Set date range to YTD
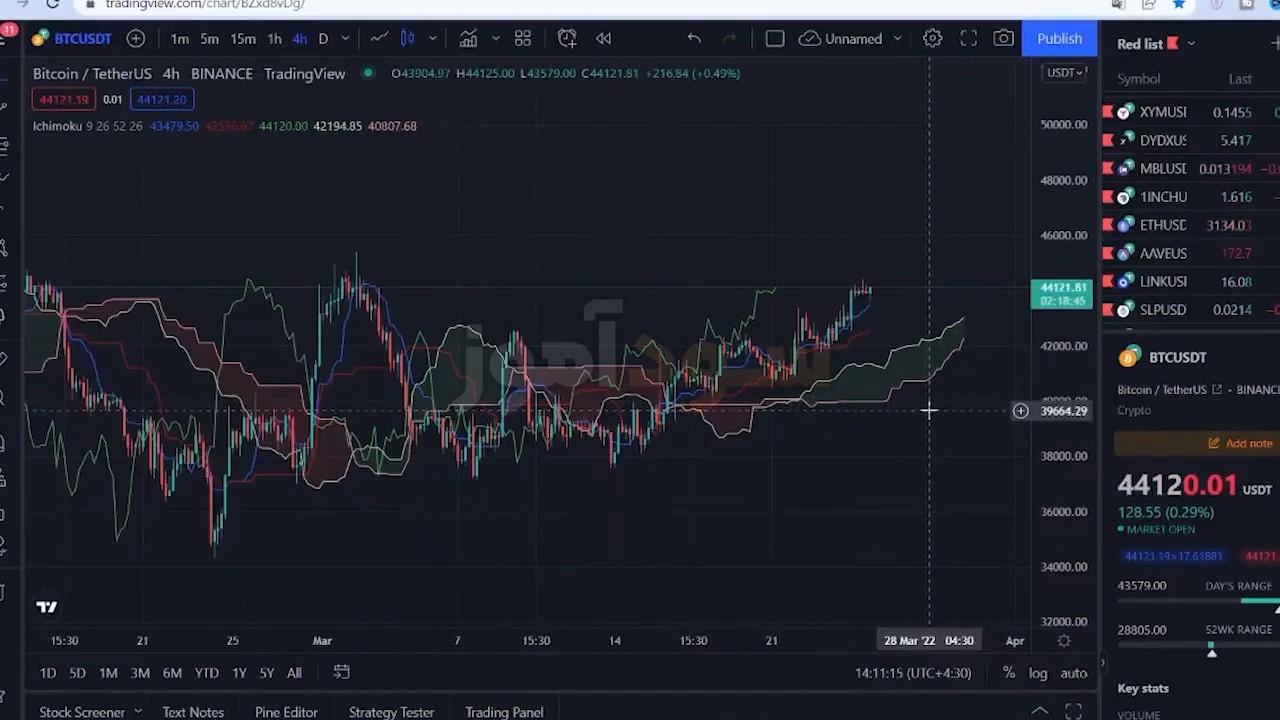 click(206, 673)
